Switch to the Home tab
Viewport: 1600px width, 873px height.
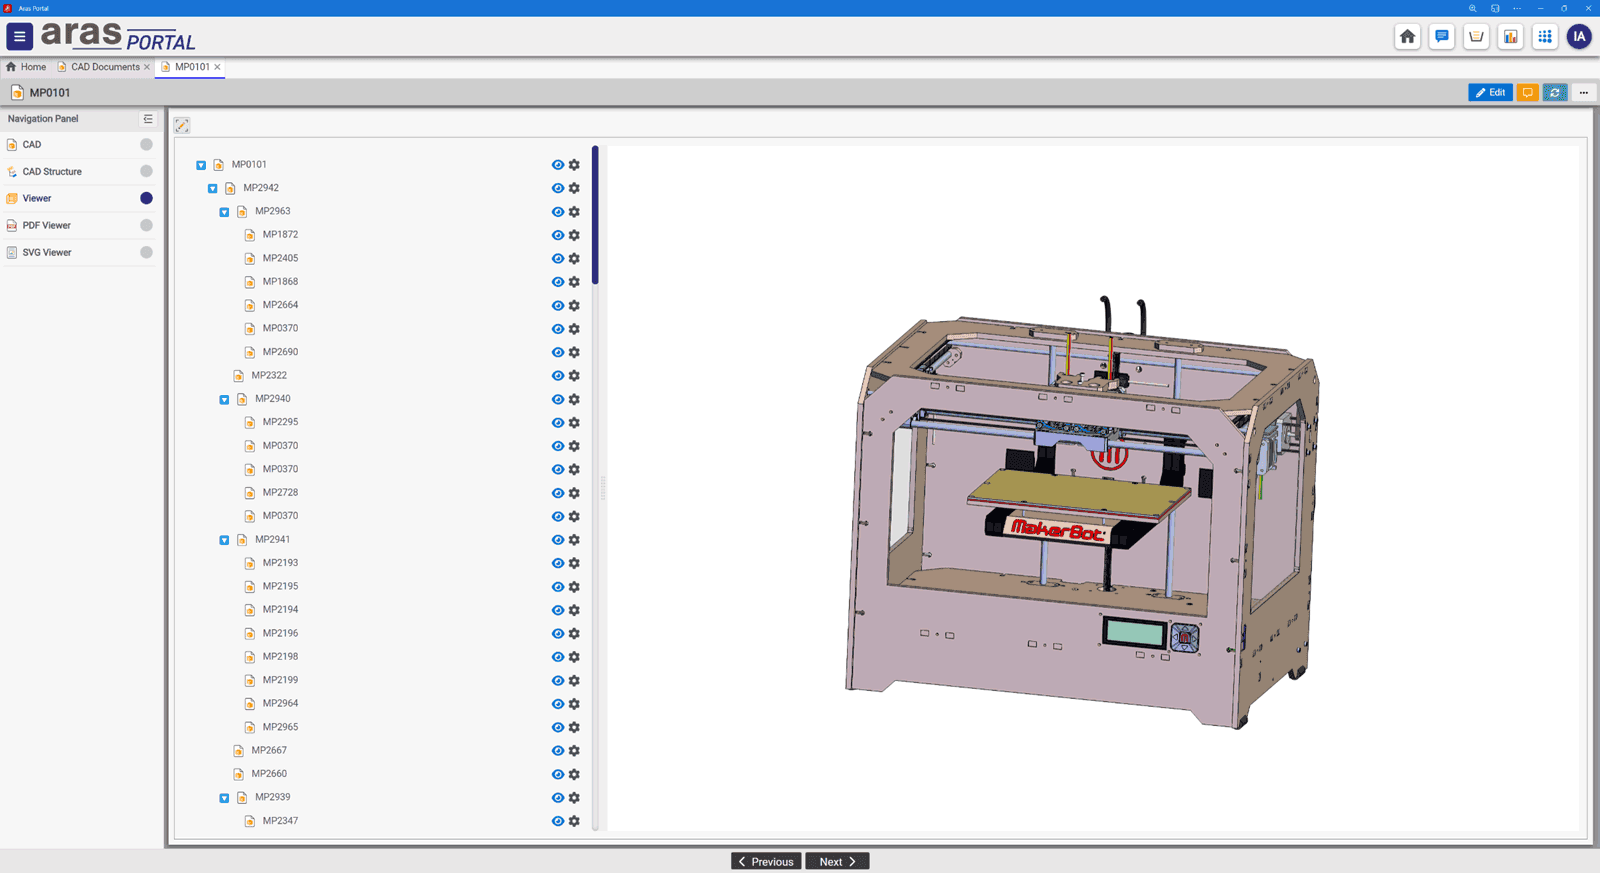[26, 67]
